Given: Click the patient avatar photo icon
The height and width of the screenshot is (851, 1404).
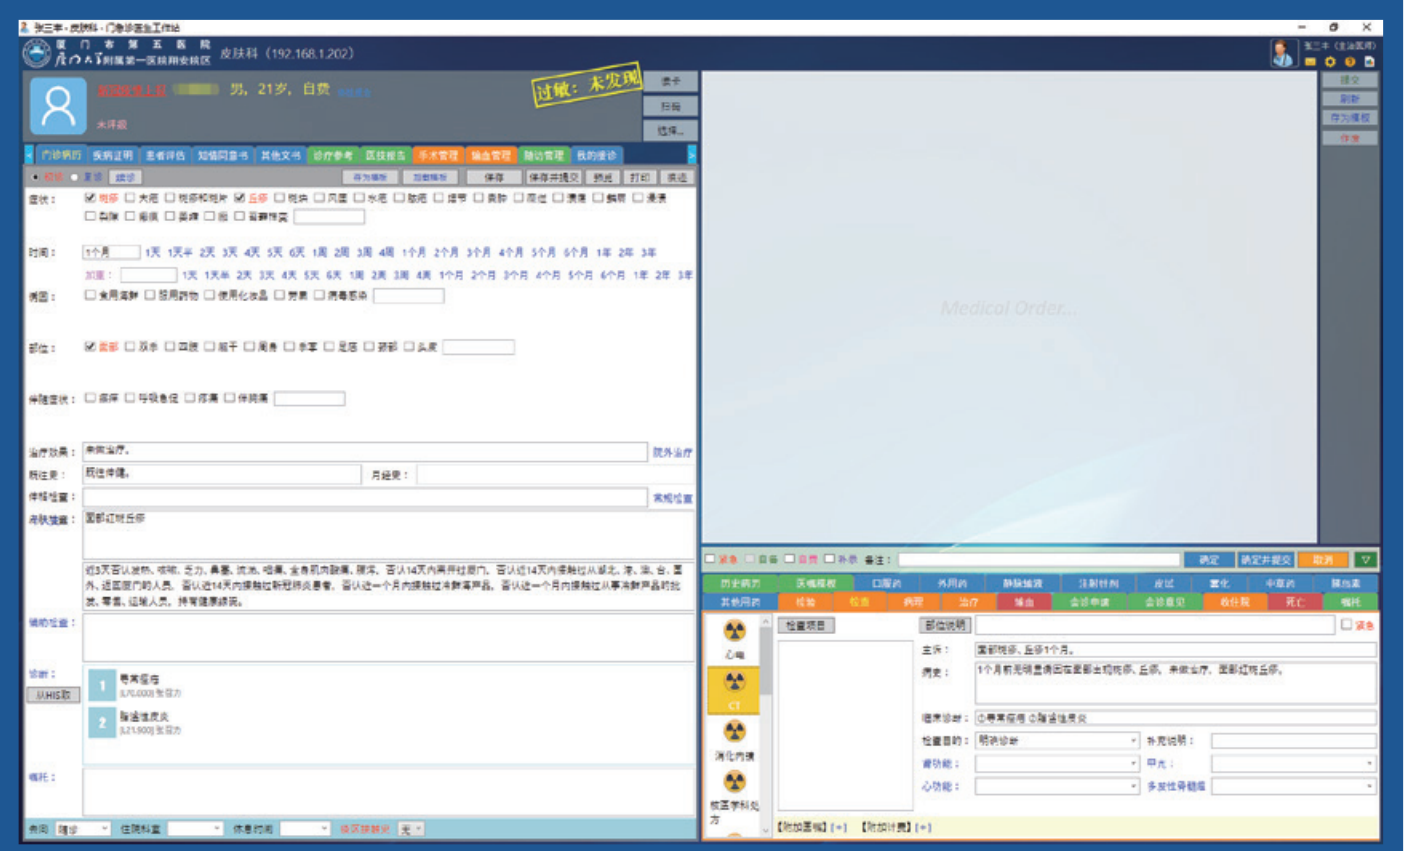Looking at the screenshot, I should click(x=58, y=105).
